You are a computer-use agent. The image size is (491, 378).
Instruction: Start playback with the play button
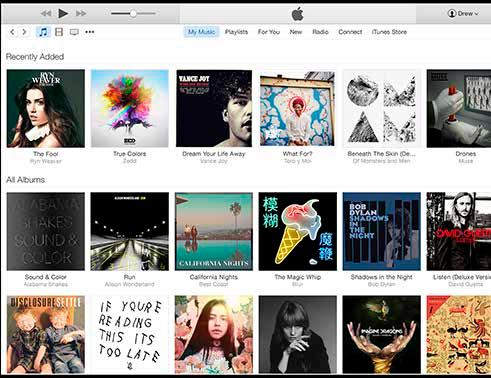pyautogui.click(x=63, y=14)
